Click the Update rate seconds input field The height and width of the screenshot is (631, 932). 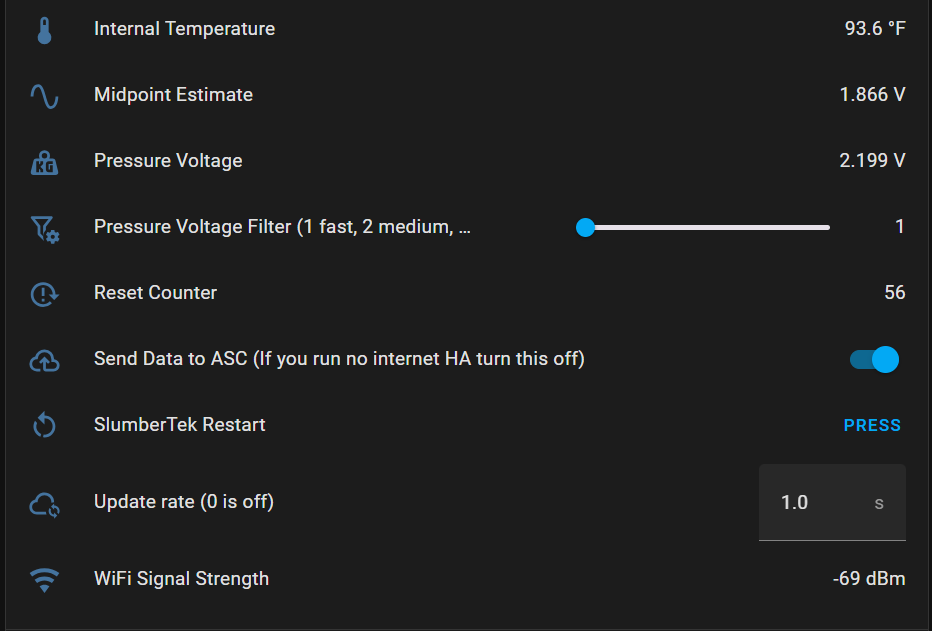(832, 503)
